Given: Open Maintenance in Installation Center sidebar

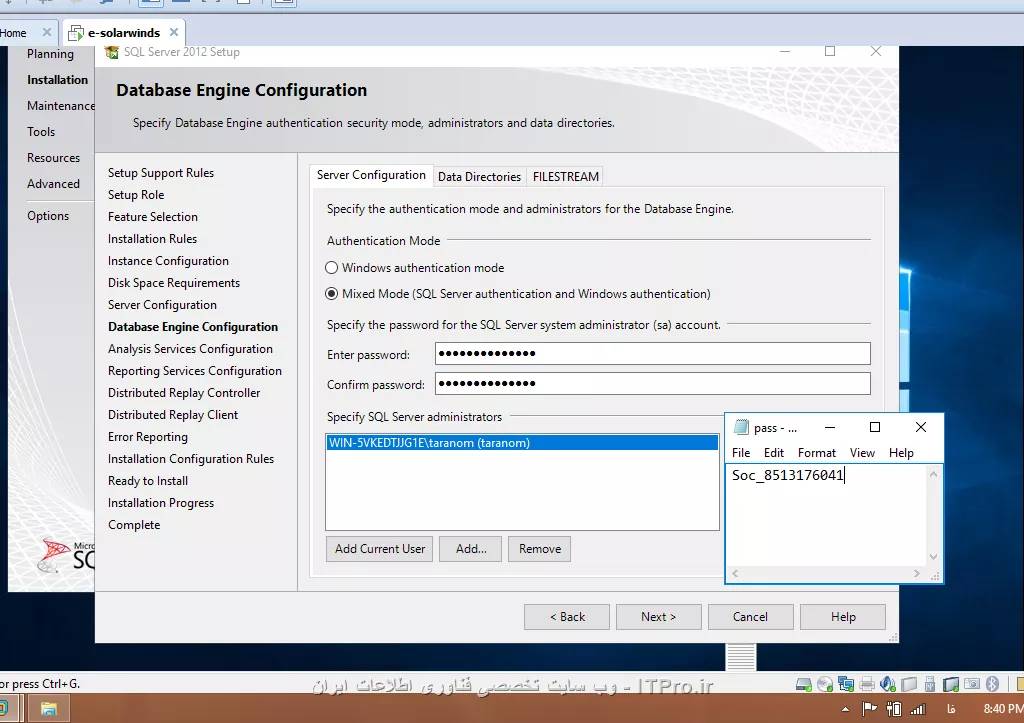Looking at the screenshot, I should click(x=61, y=106).
